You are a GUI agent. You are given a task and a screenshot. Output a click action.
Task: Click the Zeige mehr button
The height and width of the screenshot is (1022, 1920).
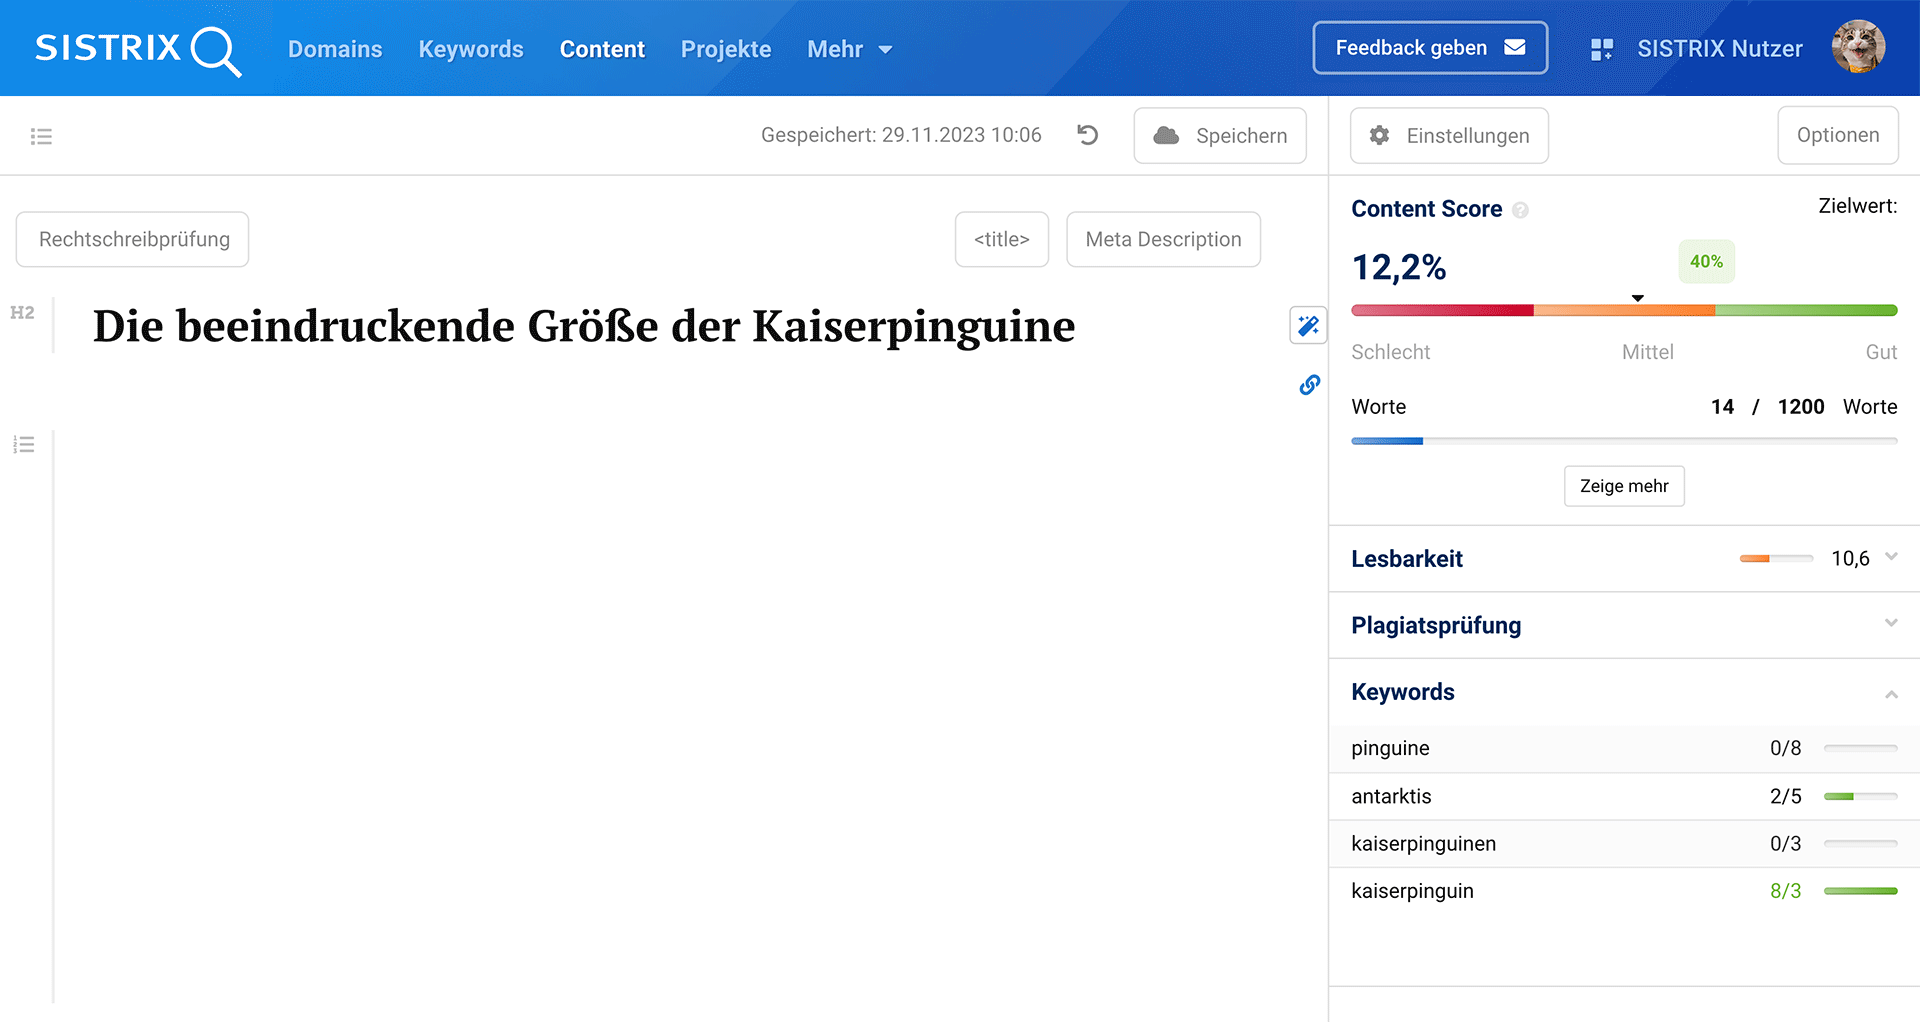(x=1623, y=486)
